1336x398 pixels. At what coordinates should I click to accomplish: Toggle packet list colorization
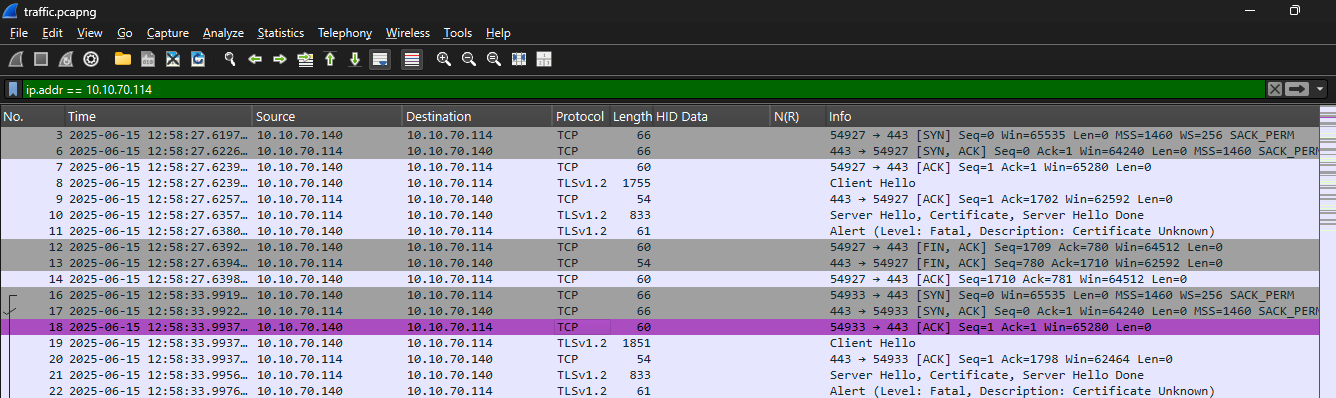point(411,60)
